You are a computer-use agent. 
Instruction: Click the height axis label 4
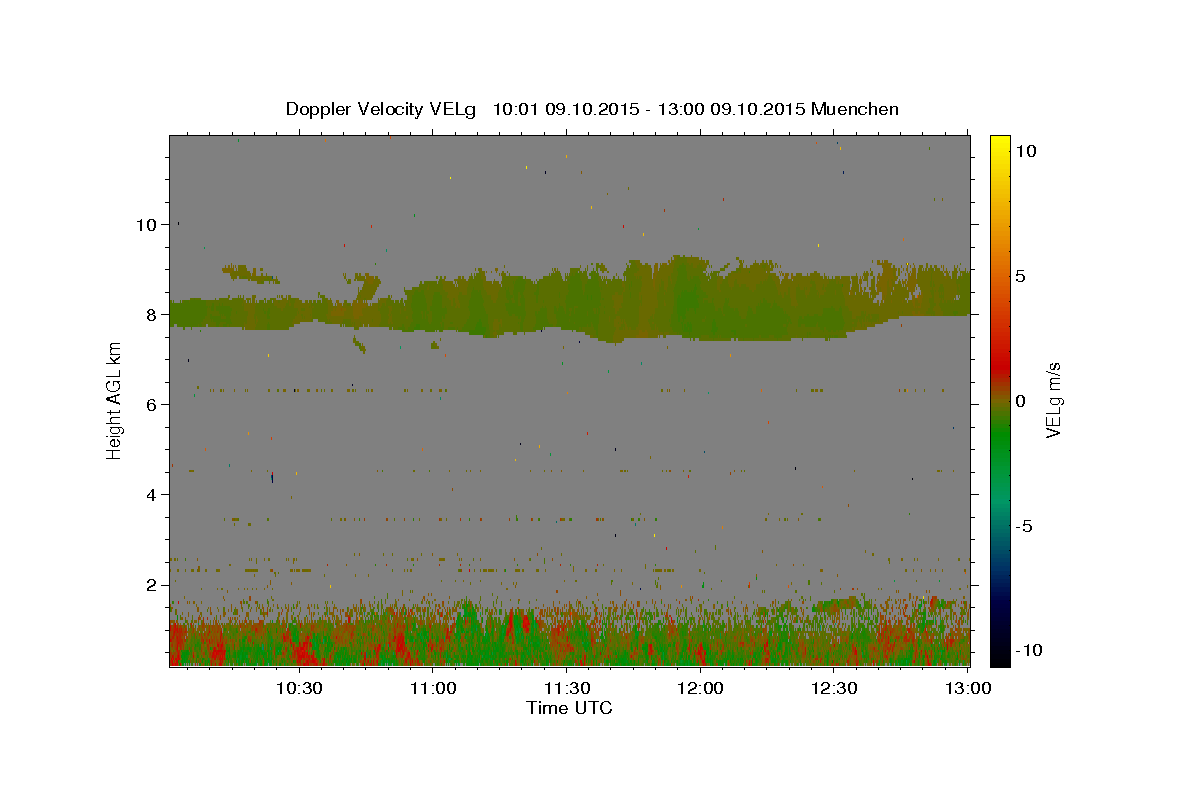pos(152,495)
